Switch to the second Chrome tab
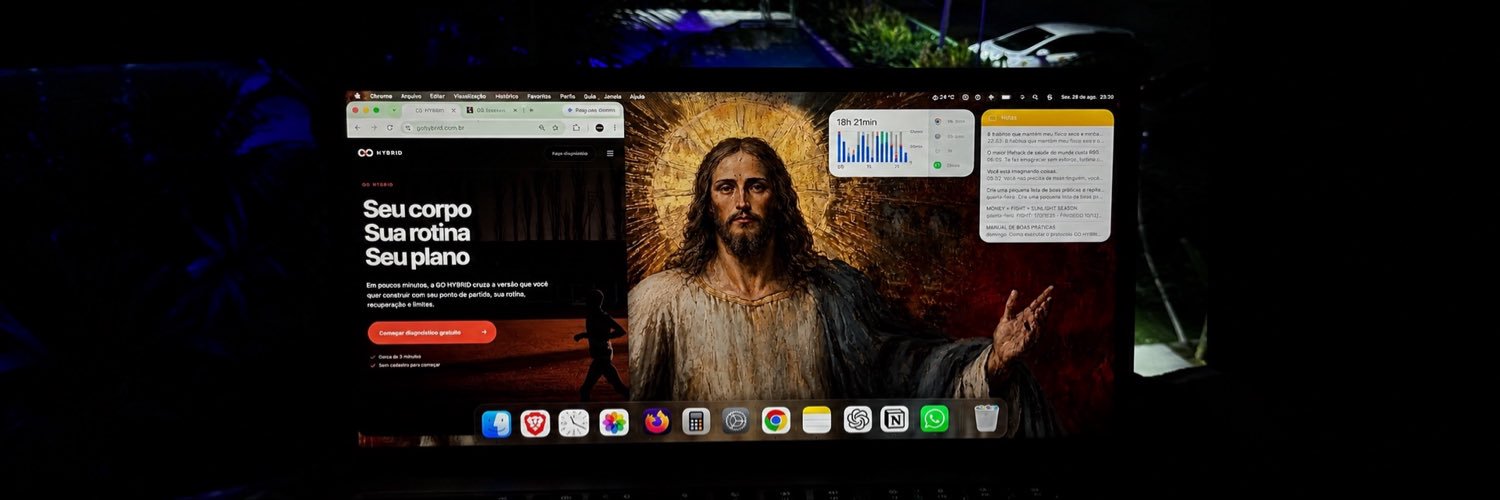The width and height of the screenshot is (1500, 500). click(x=491, y=110)
